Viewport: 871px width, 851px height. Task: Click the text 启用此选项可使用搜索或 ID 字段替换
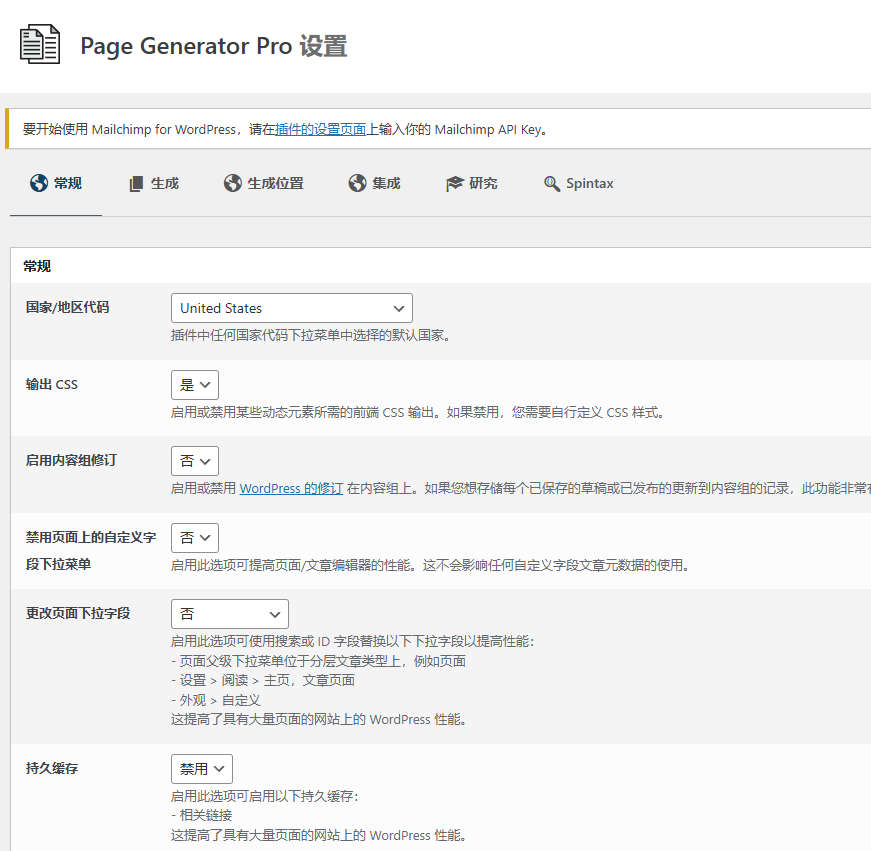coord(352,642)
